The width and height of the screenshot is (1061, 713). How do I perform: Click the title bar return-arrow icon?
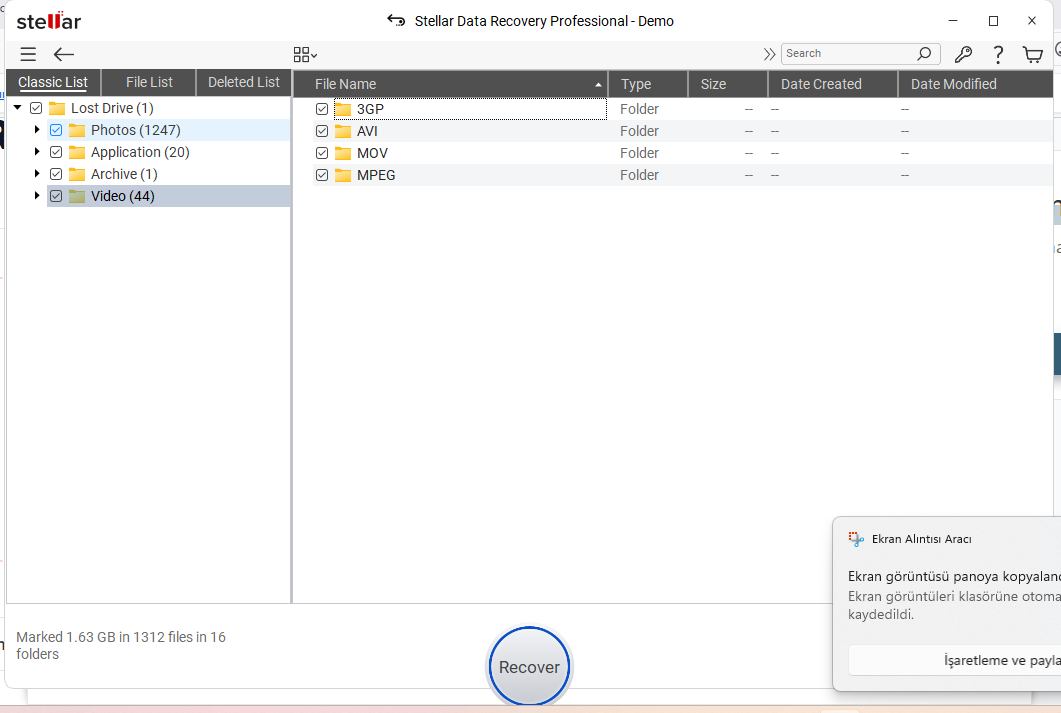(396, 20)
